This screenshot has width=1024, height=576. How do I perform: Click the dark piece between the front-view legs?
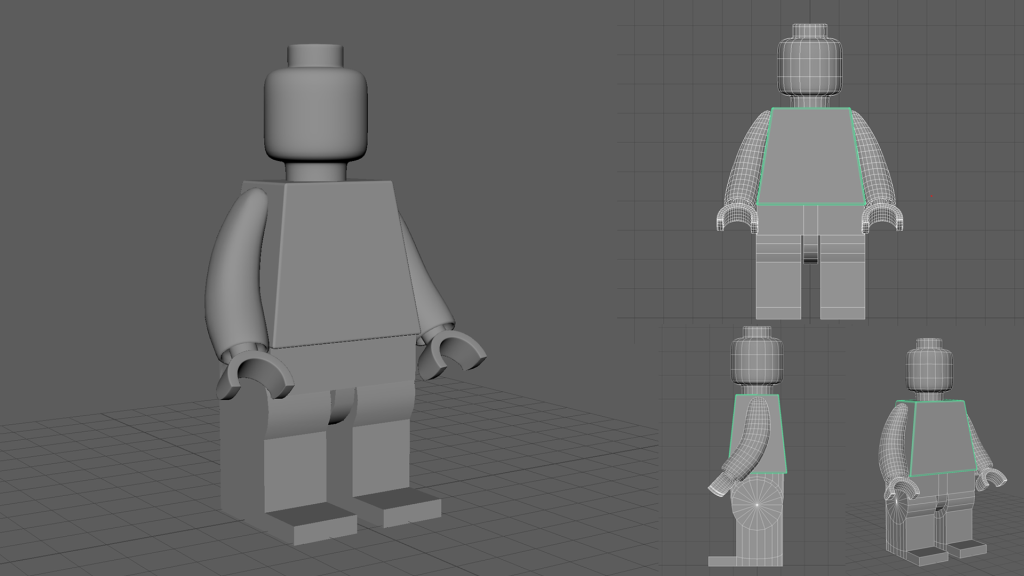810,249
